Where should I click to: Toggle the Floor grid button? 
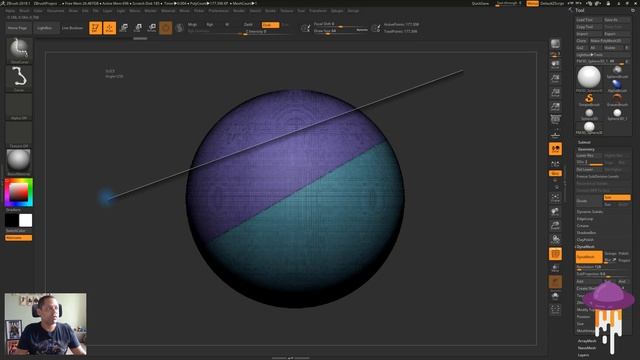(x=555, y=134)
